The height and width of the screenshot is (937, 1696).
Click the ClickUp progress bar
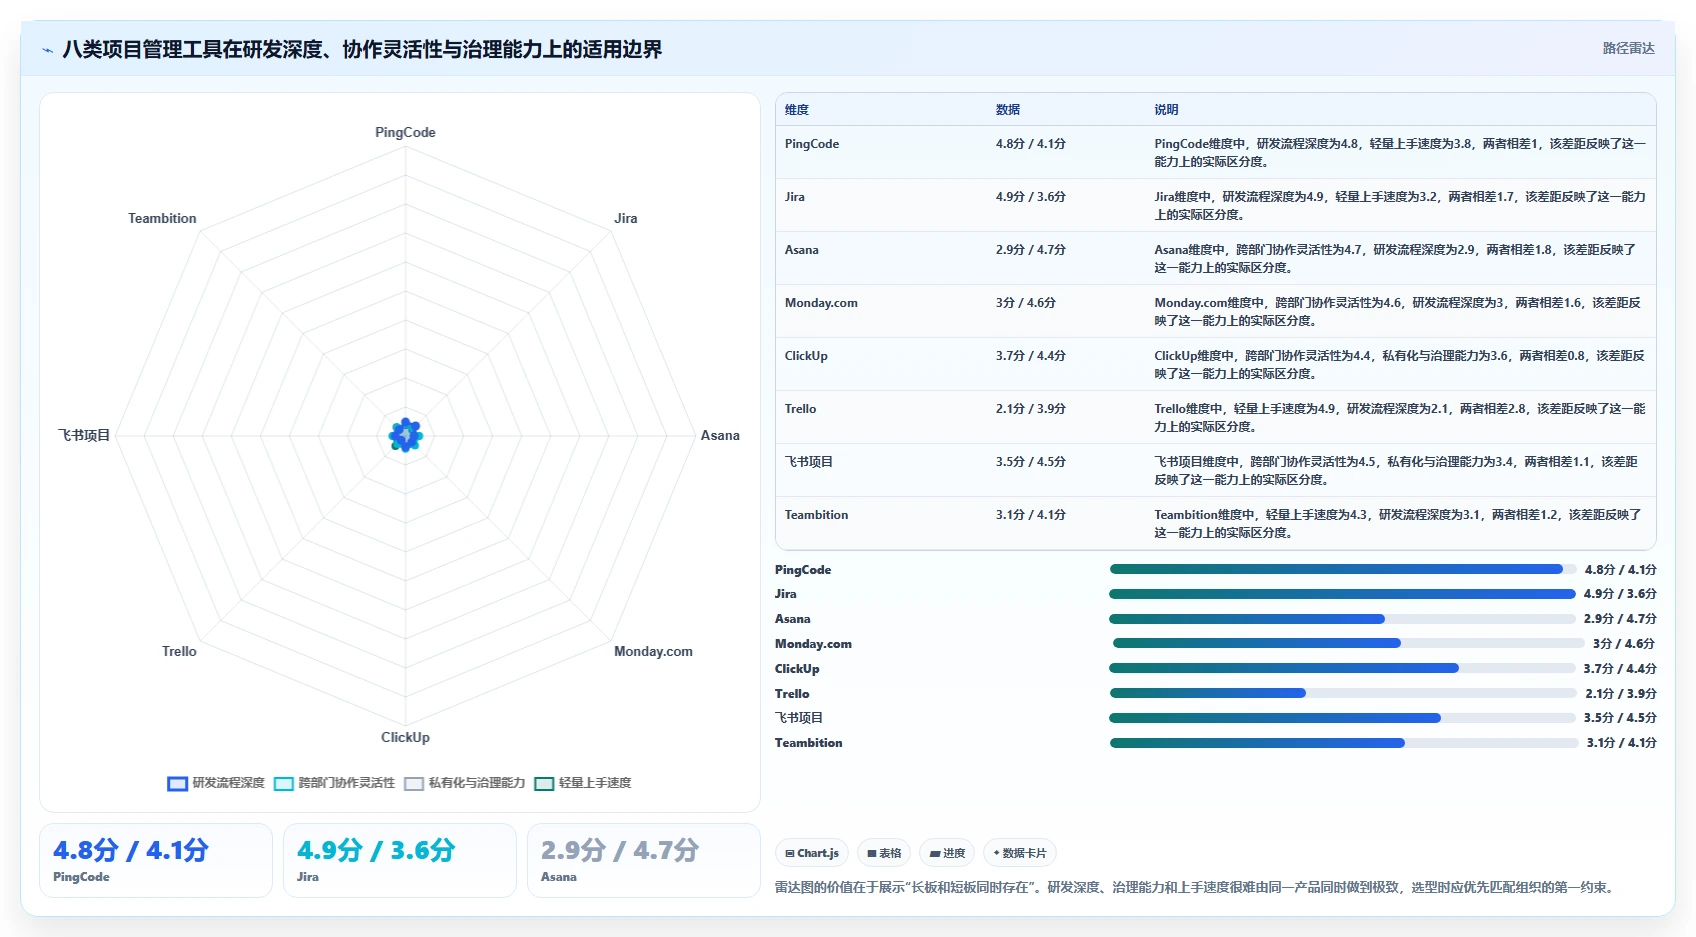1342,668
